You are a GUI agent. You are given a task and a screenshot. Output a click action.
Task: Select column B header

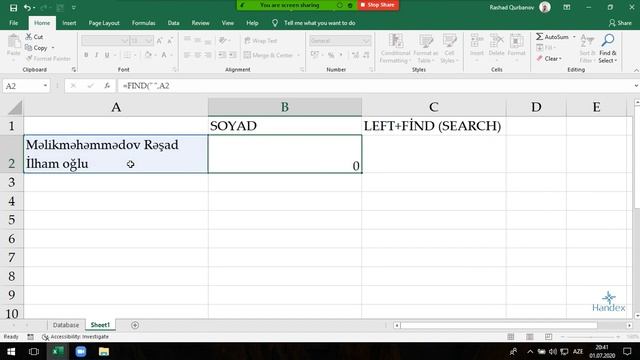coord(284,107)
